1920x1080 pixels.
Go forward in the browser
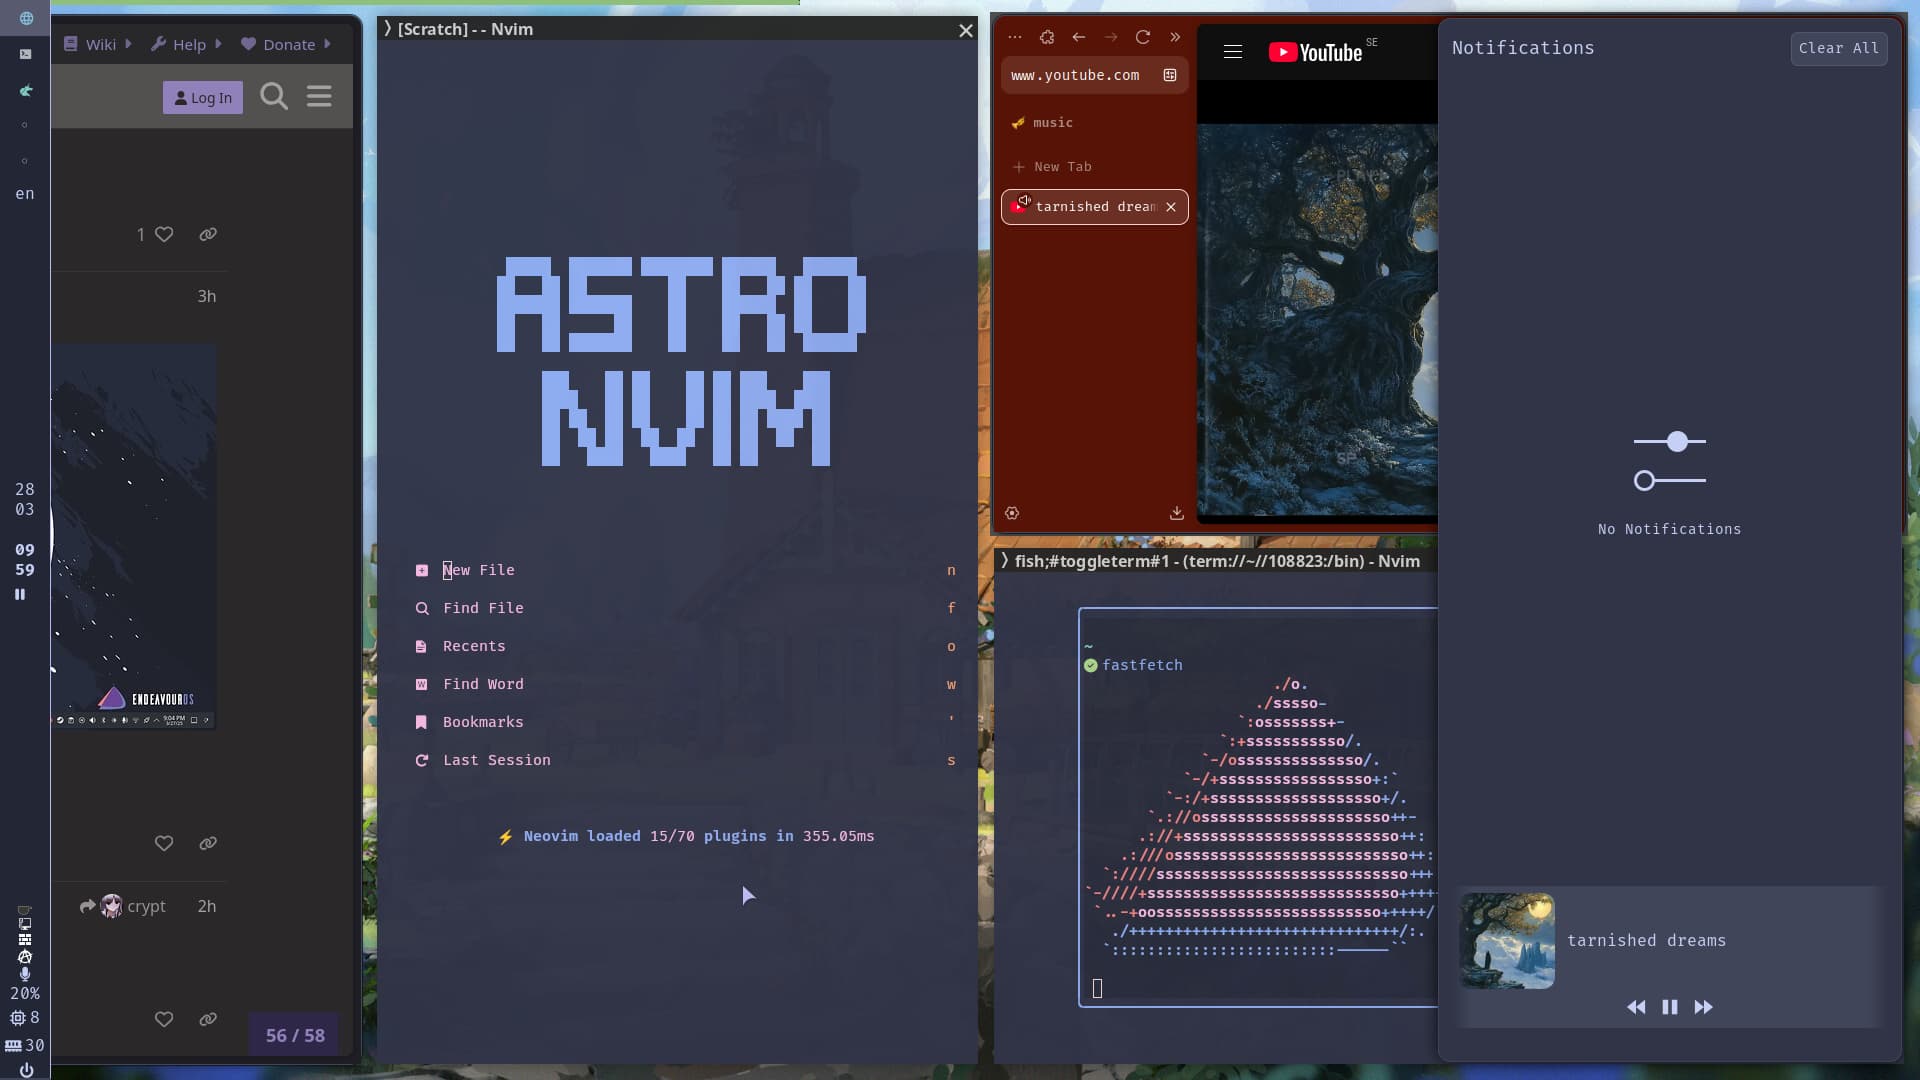click(x=1111, y=37)
